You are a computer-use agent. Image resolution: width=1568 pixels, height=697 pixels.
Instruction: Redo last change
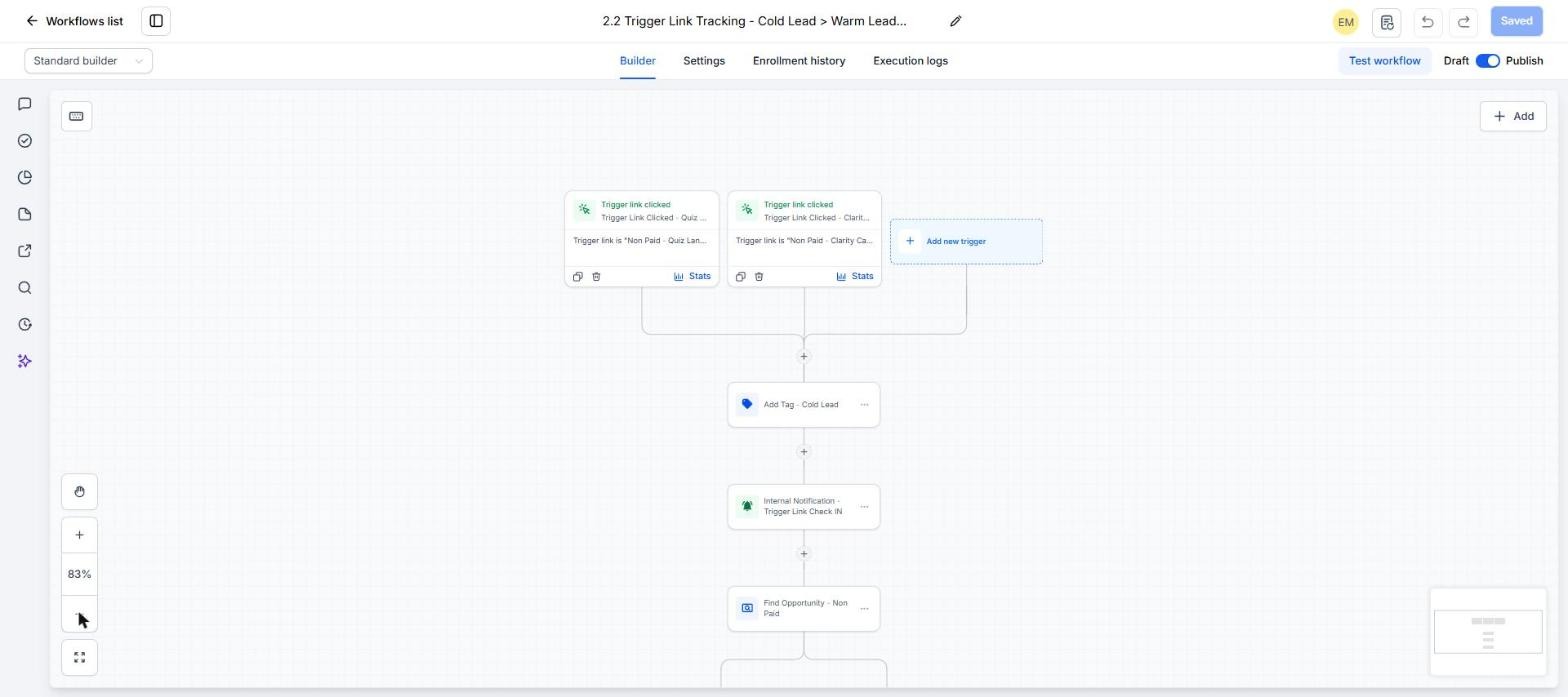[1464, 21]
